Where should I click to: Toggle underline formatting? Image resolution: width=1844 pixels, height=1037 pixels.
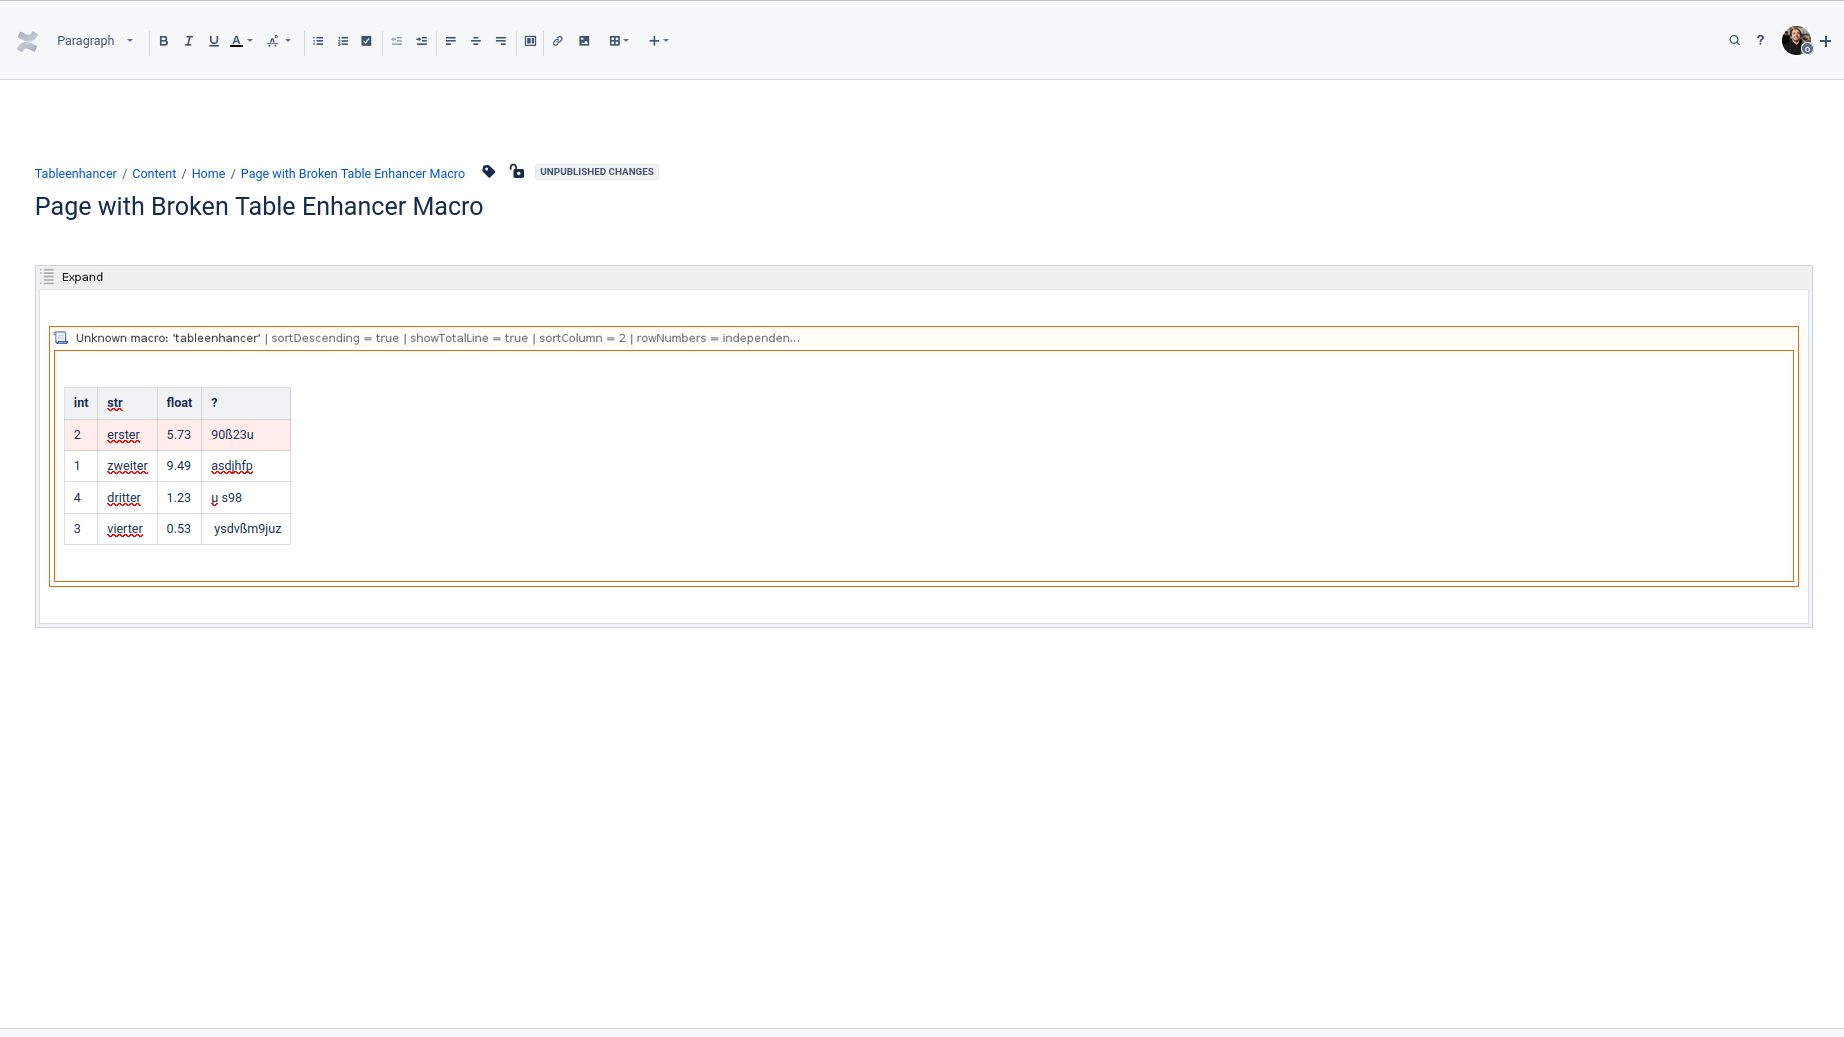[x=213, y=41]
